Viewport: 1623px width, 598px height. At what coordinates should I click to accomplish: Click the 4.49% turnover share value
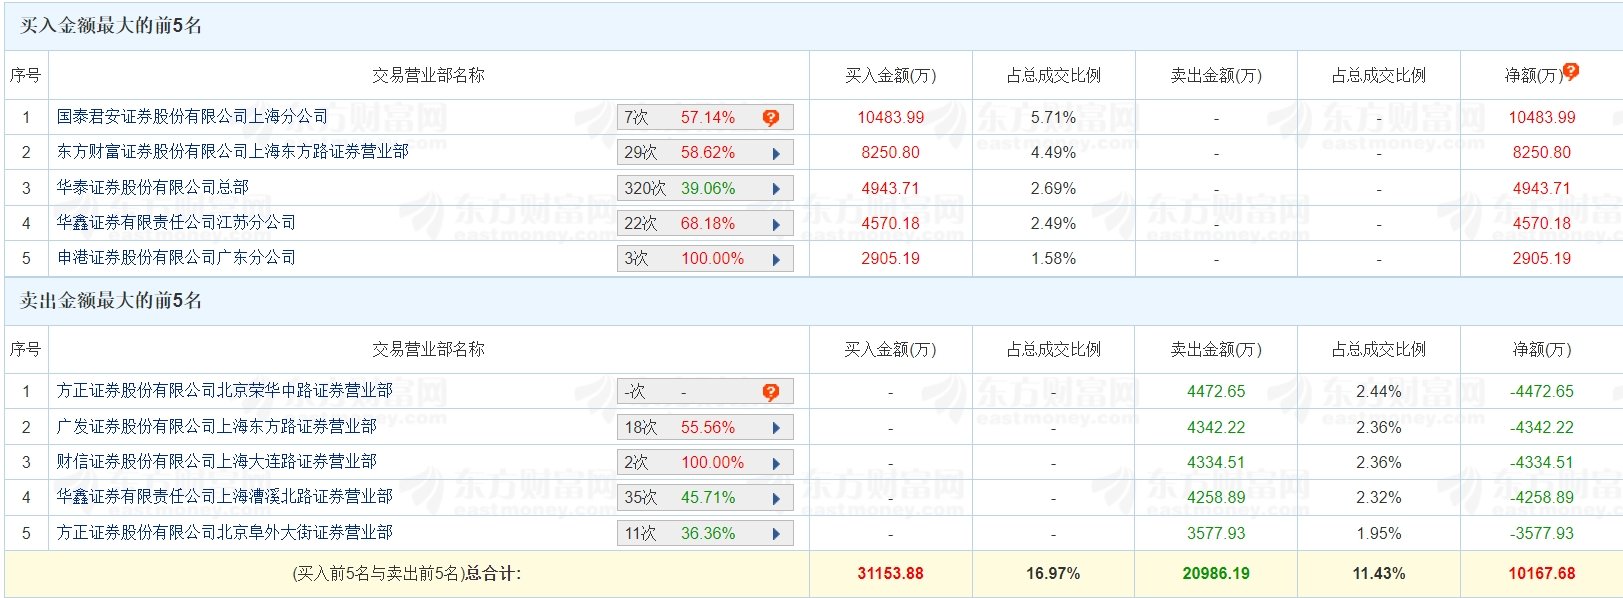coord(1053,153)
